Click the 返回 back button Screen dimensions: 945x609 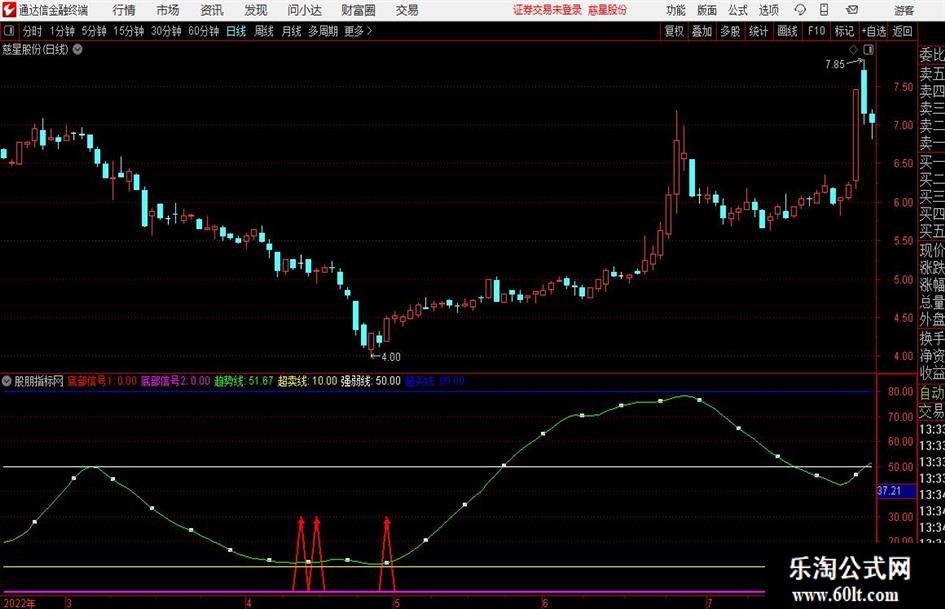pyautogui.click(x=903, y=31)
